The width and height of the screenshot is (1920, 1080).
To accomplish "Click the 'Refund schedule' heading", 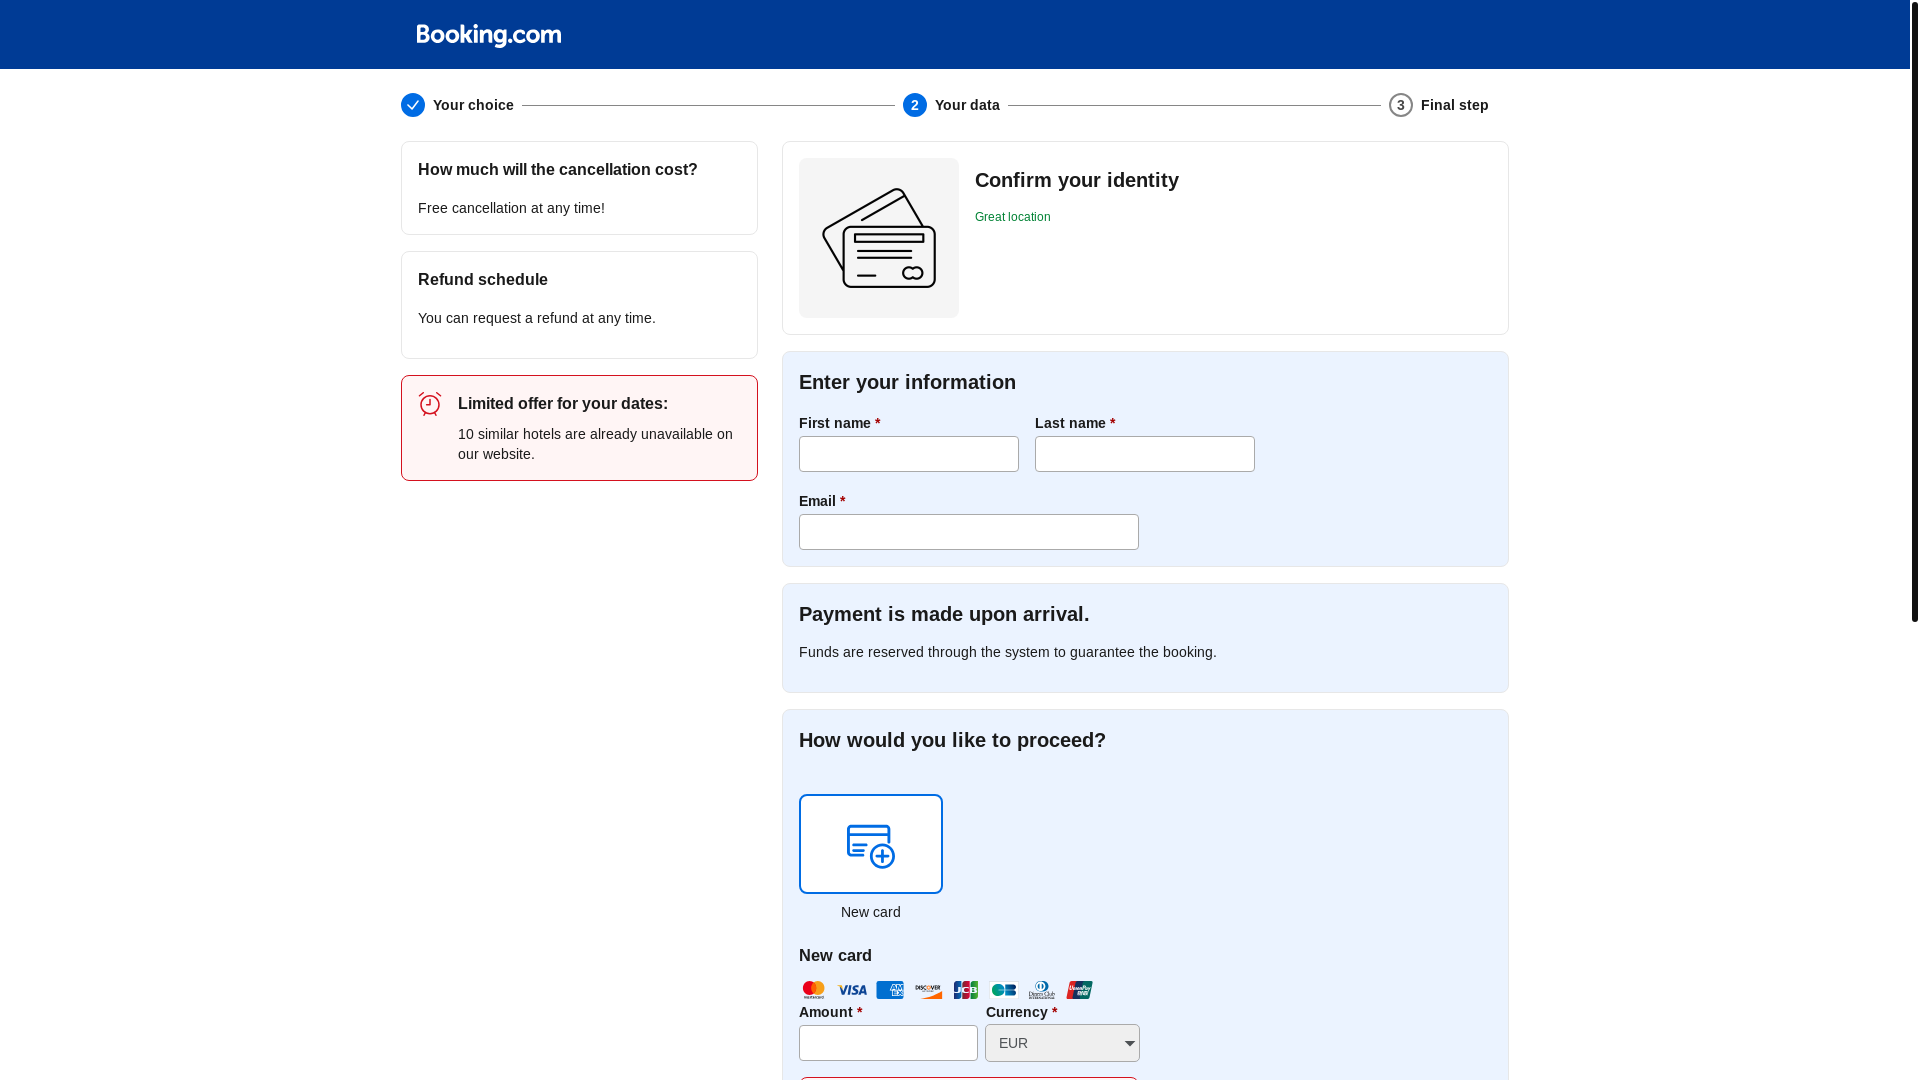I will pos(483,280).
